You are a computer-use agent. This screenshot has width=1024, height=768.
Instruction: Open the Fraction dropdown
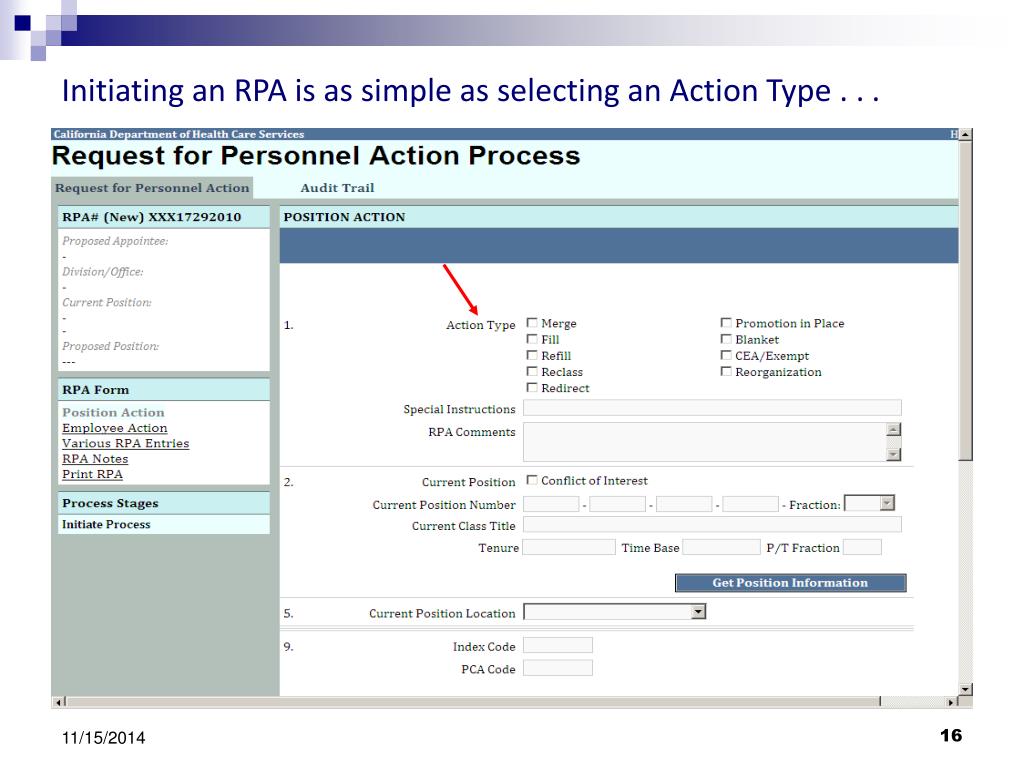[x=869, y=504]
